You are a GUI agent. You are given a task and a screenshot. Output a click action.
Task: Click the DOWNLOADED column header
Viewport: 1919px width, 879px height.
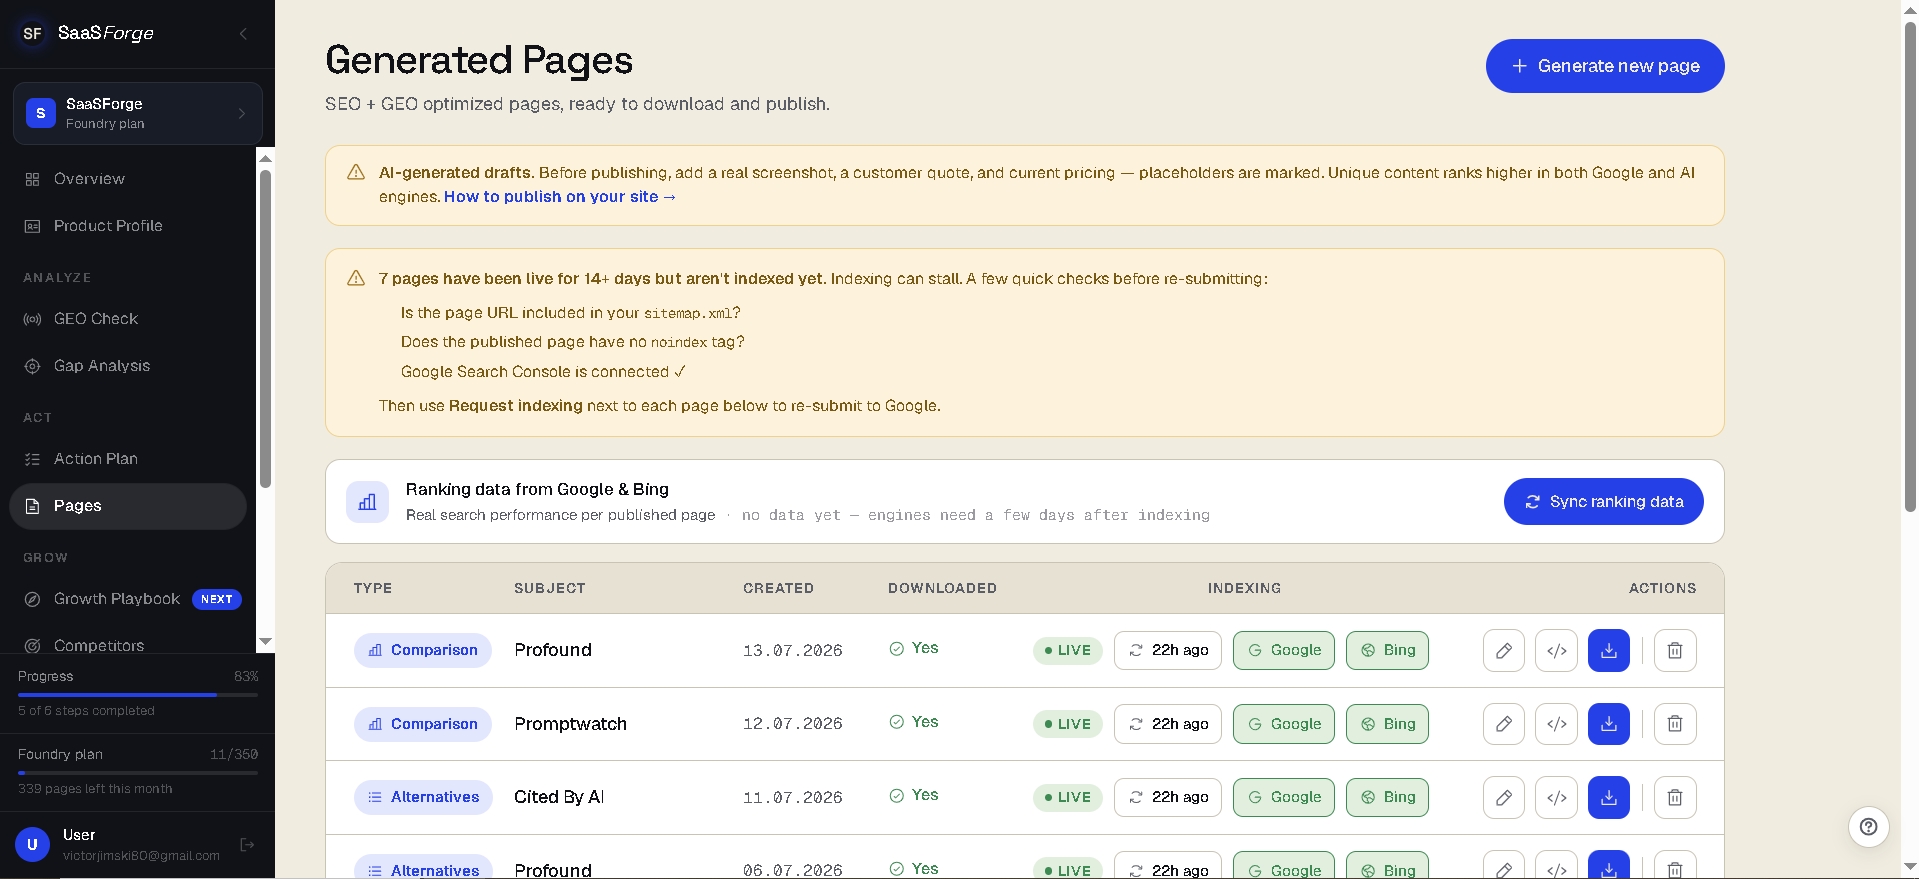click(x=942, y=588)
